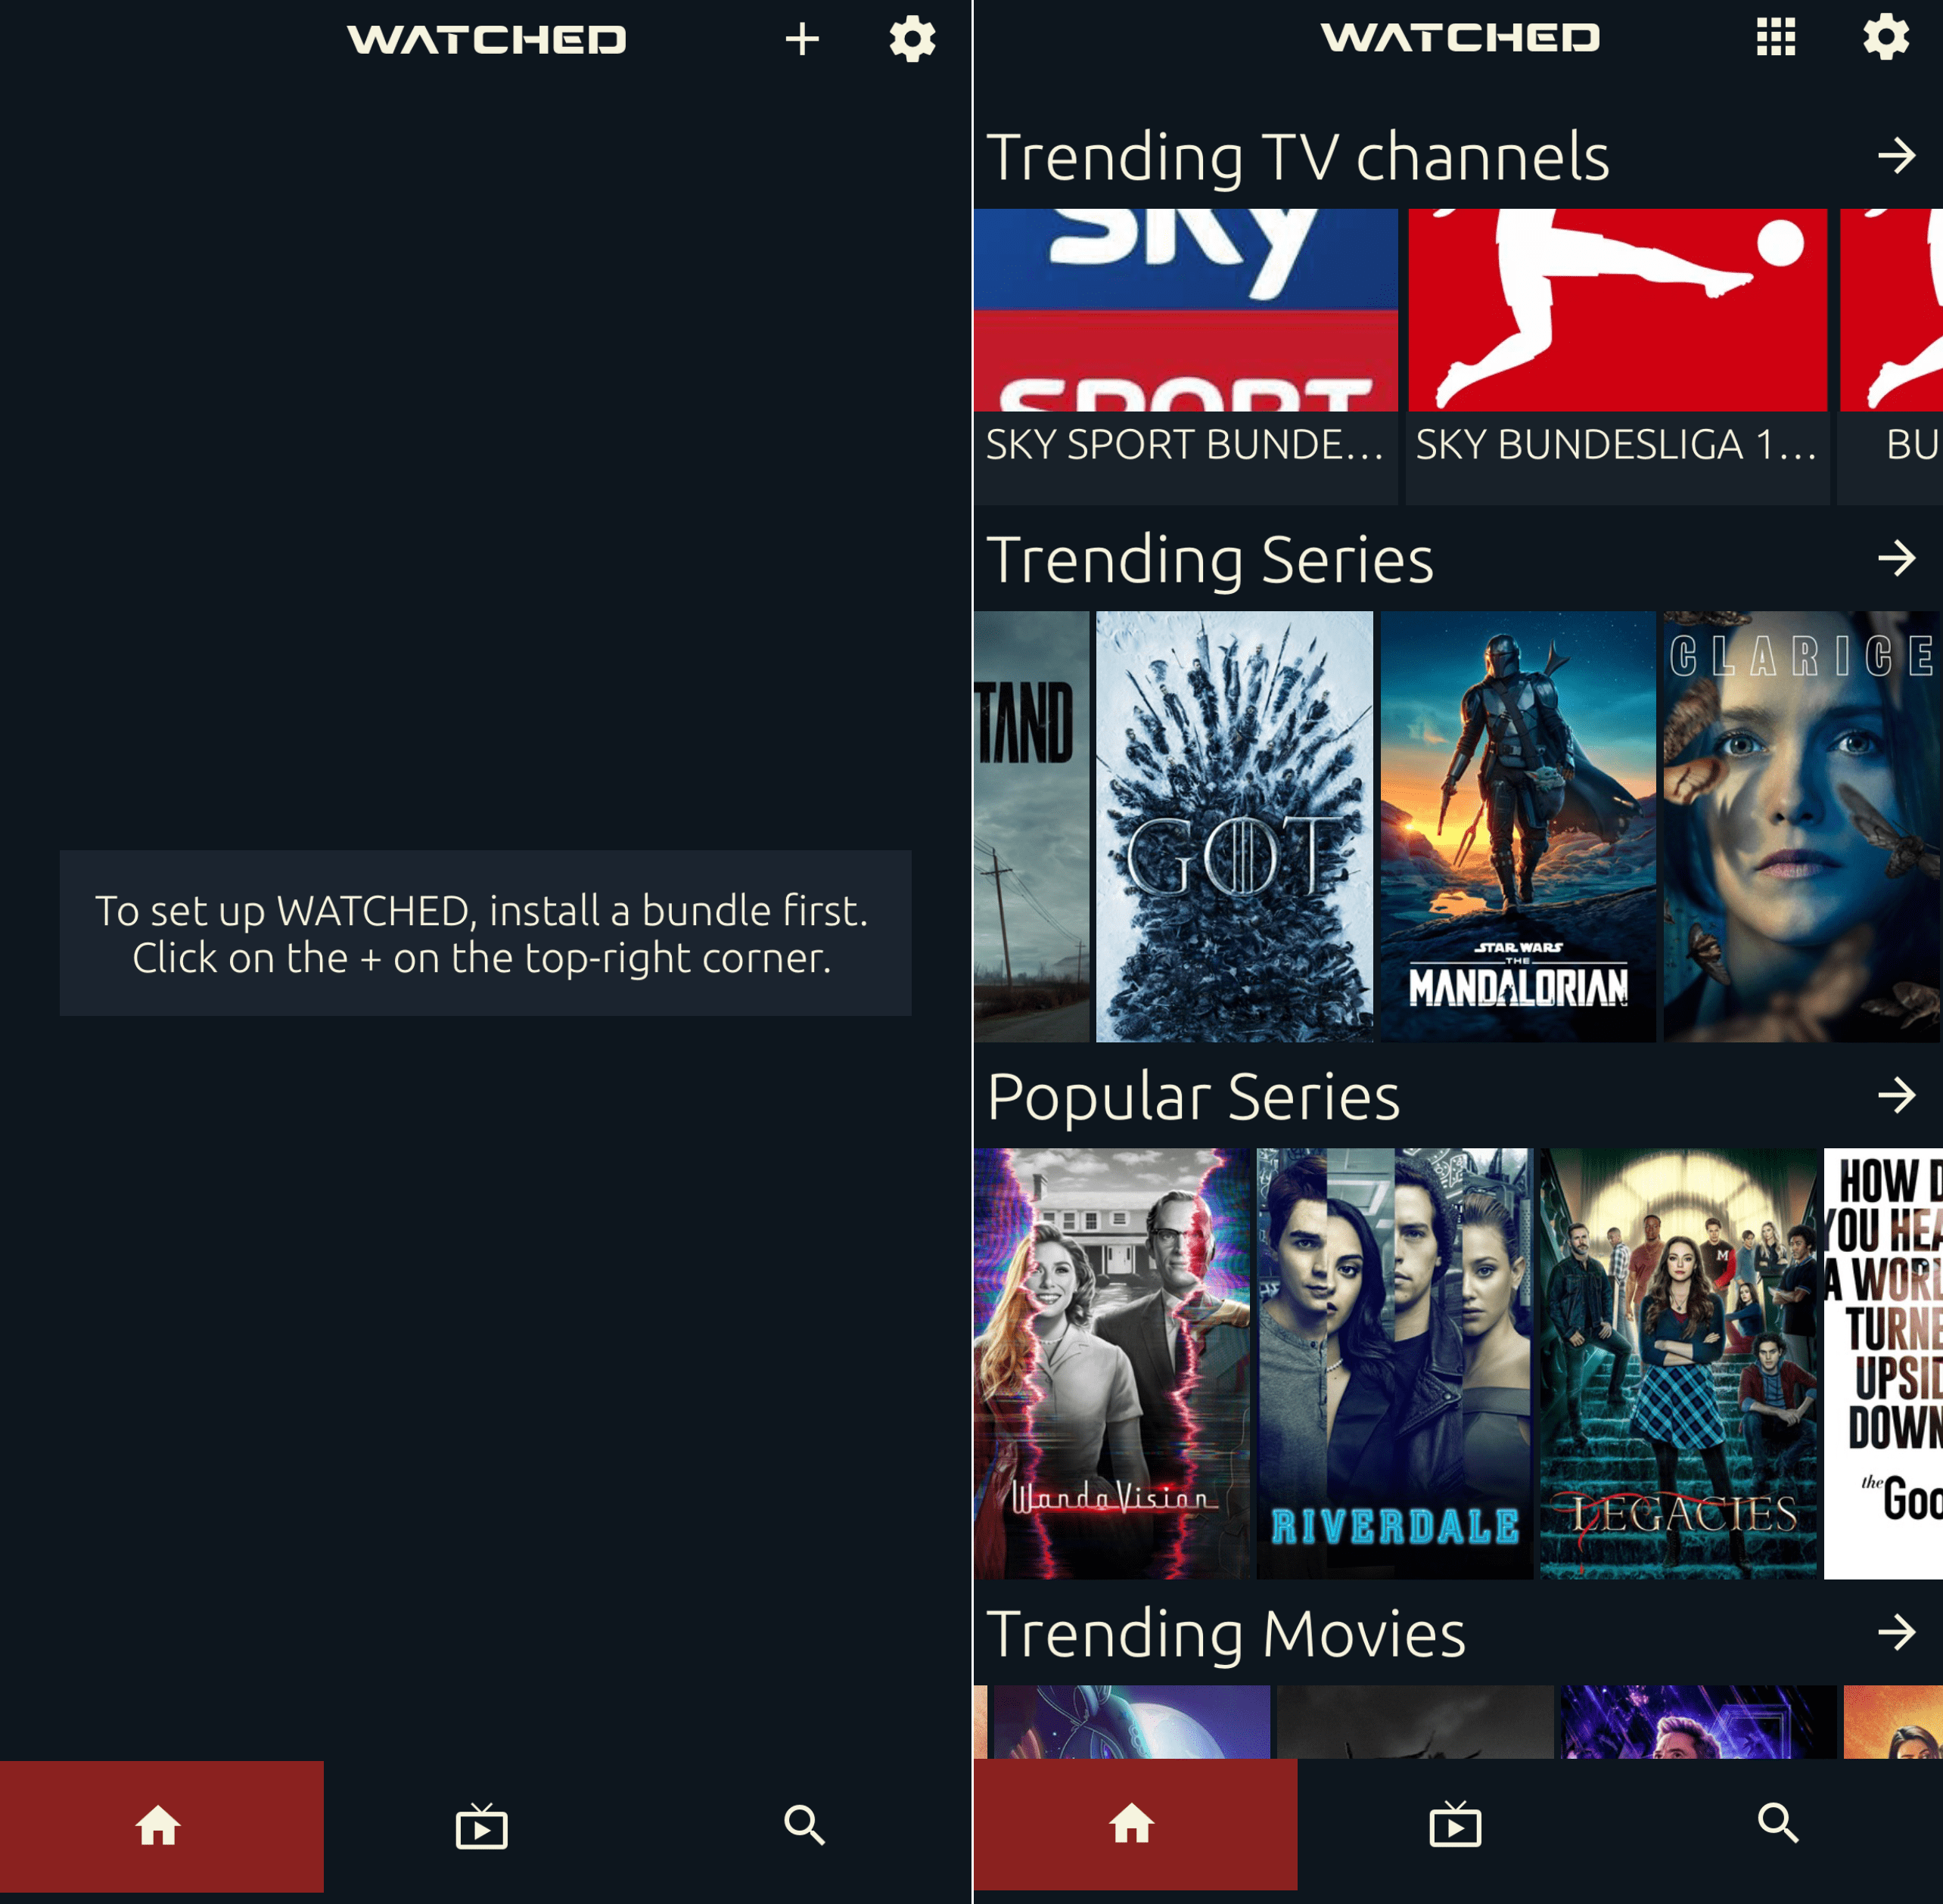
Task: Open settings gear in the left screen
Action: tap(912, 40)
